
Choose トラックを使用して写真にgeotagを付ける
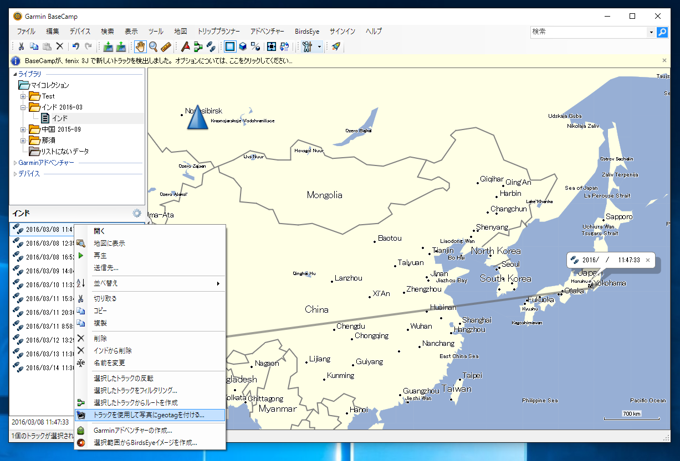pyautogui.click(x=150, y=415)
